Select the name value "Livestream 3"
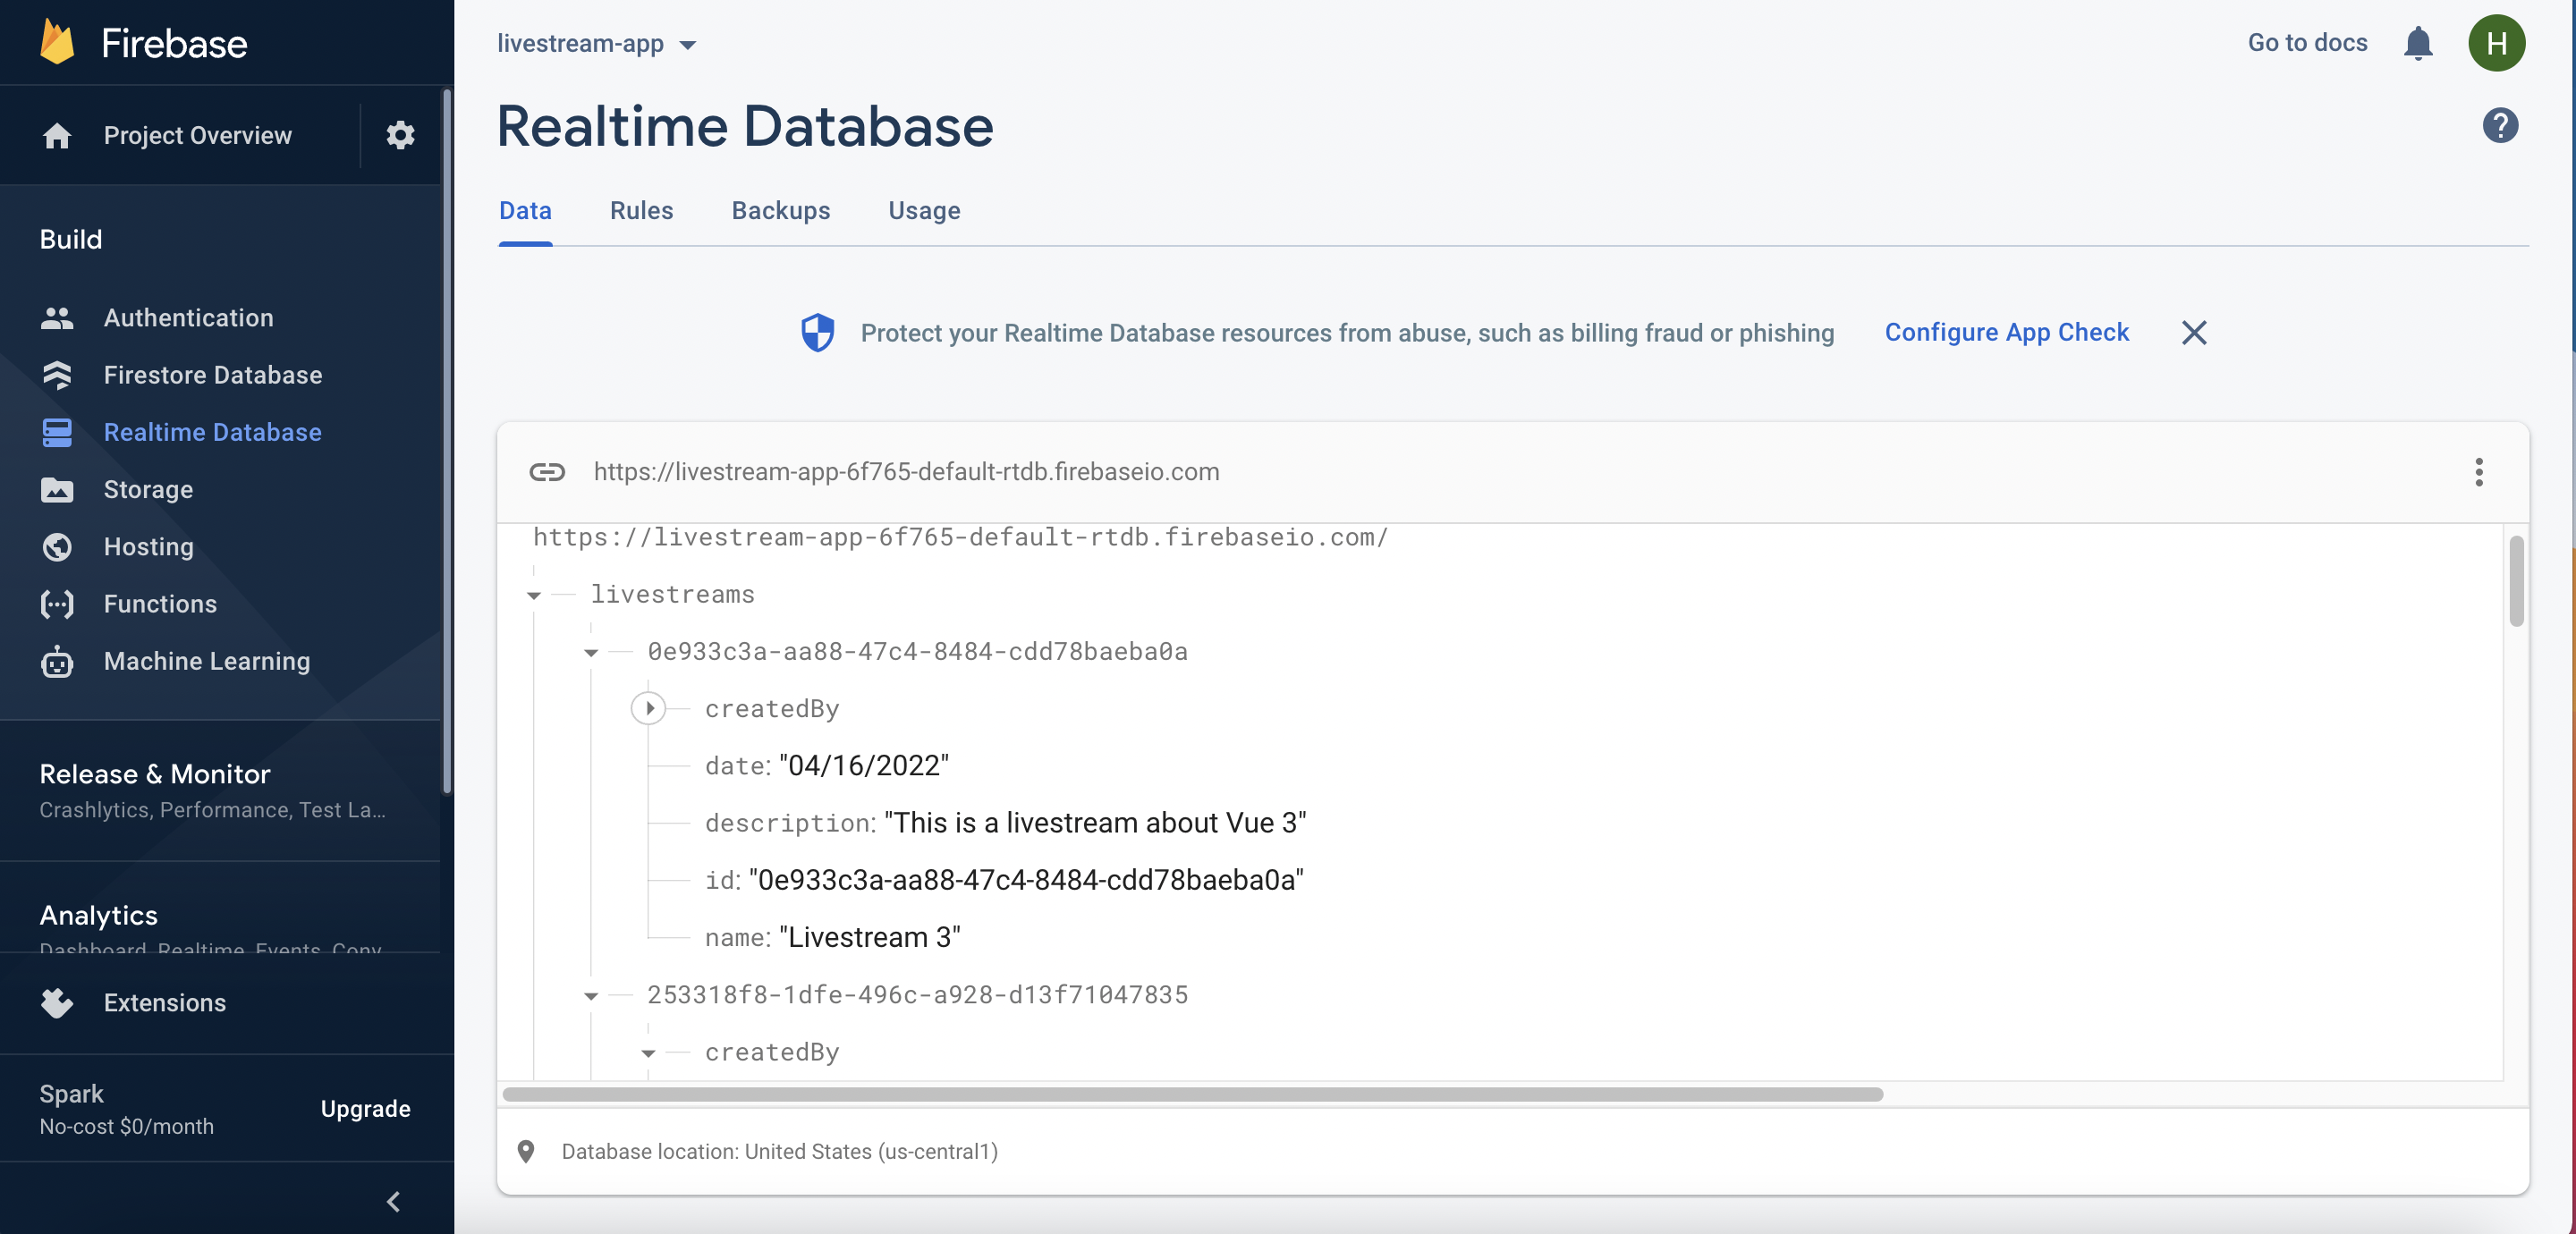 (x=870, y=937)
